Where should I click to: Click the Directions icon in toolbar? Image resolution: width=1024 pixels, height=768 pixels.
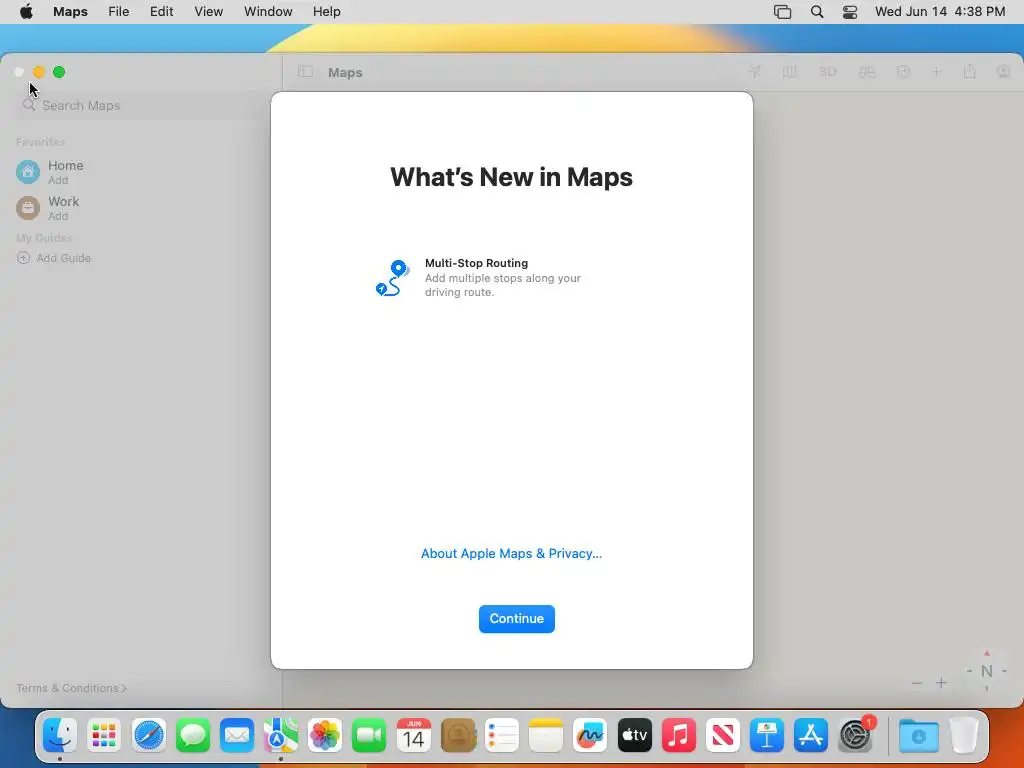[903, 72]
